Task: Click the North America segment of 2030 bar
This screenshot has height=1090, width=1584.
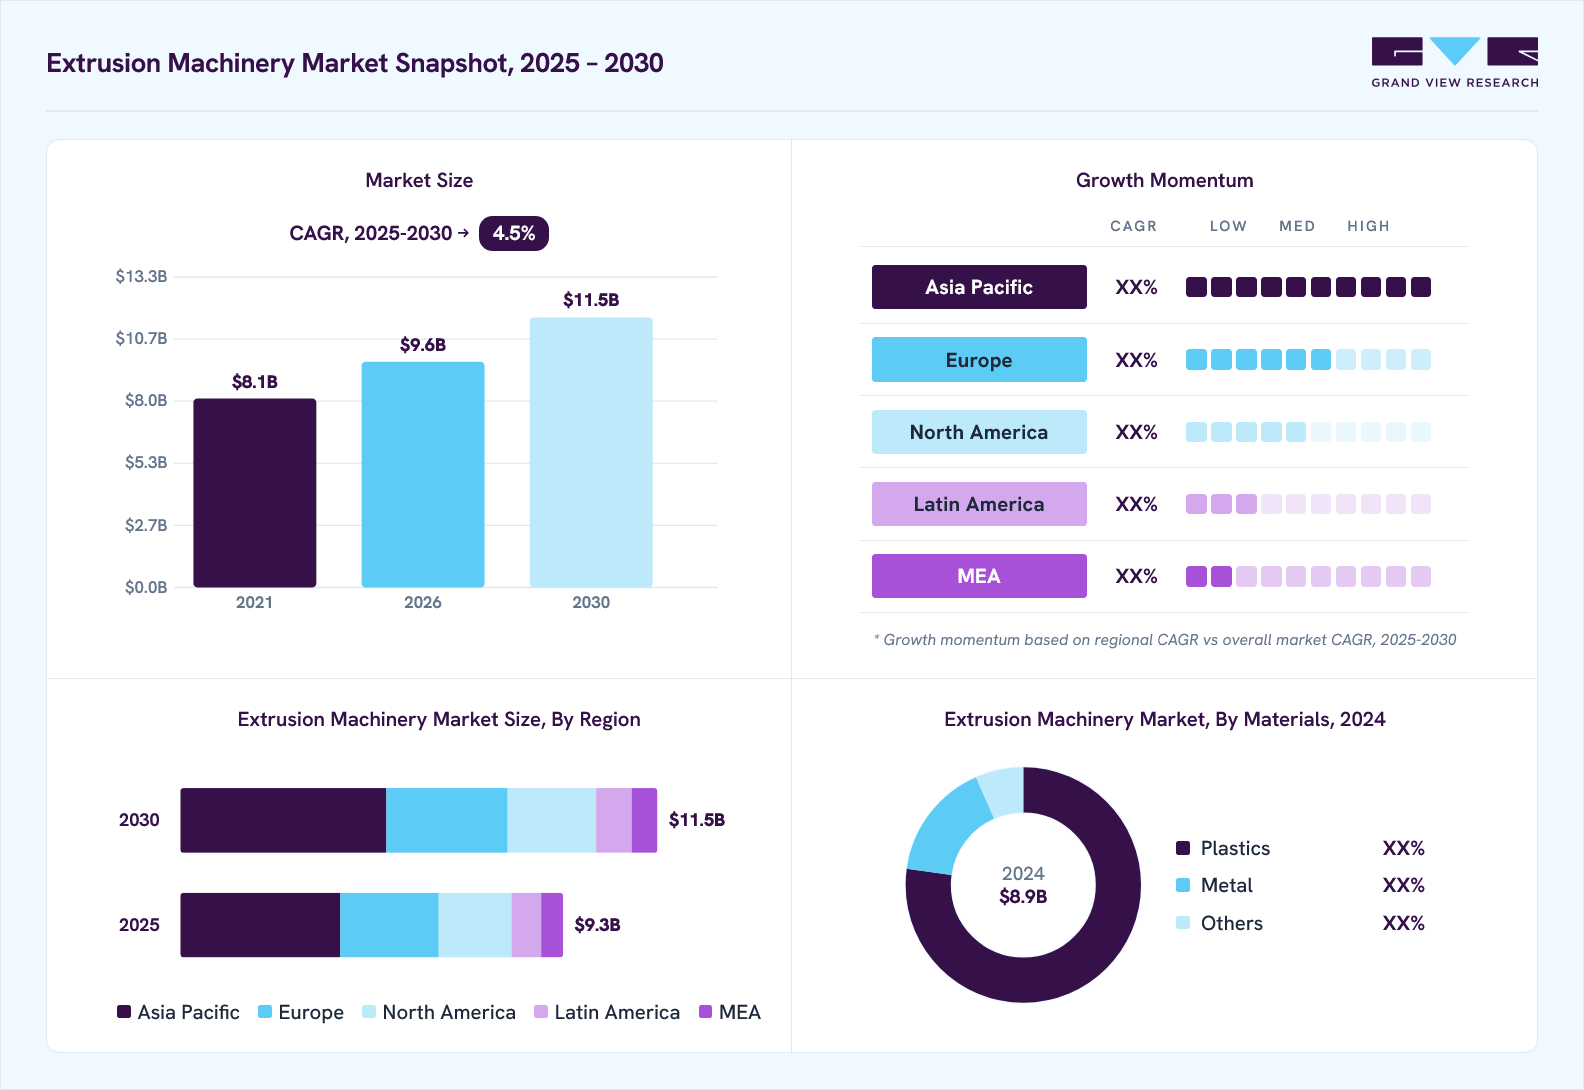Action: point(551,820)
